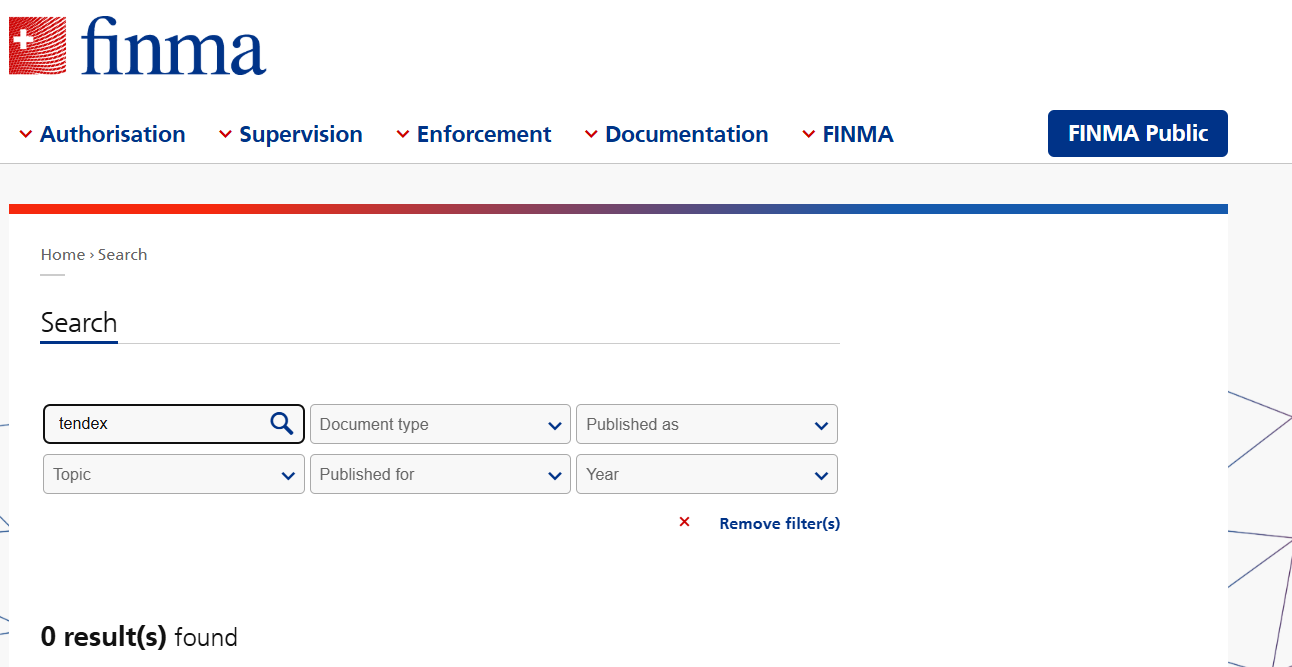
Task: Click the Remove filter(s) link
Action: point(779,523)
